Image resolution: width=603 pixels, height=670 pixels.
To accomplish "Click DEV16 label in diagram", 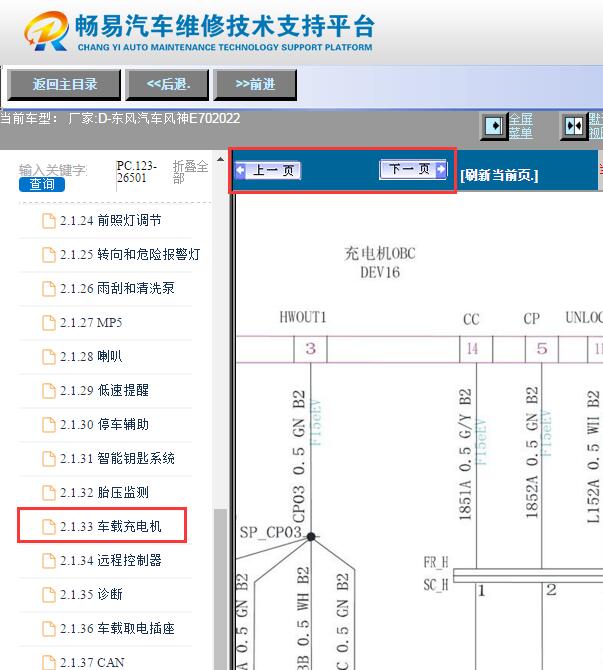I will pyautogui.click(x=380, y=272).
